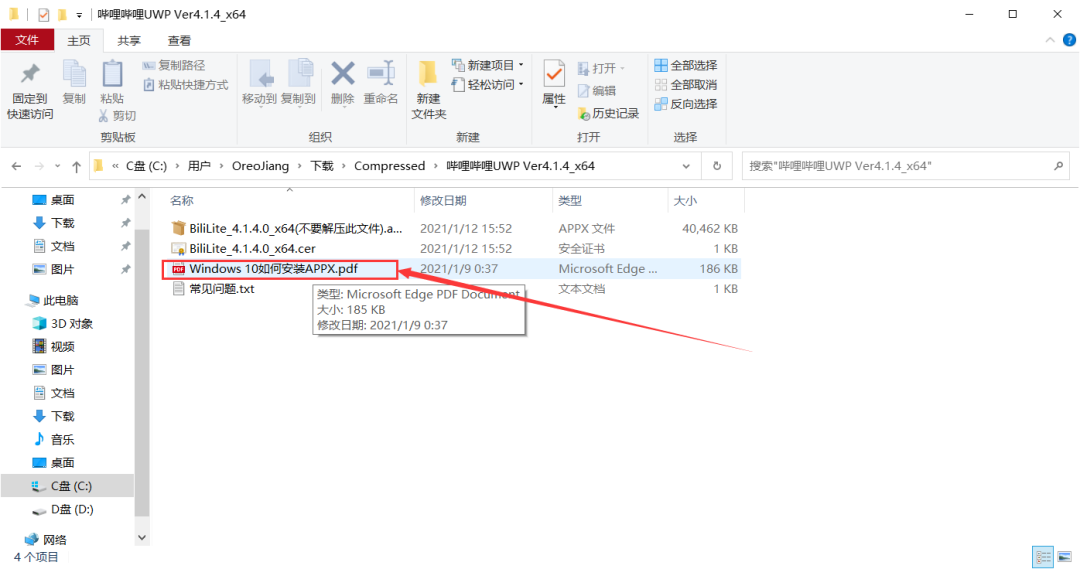Click the 下载 breadcrumb segment
The image size is (1080, 569).
pos(322,166)
